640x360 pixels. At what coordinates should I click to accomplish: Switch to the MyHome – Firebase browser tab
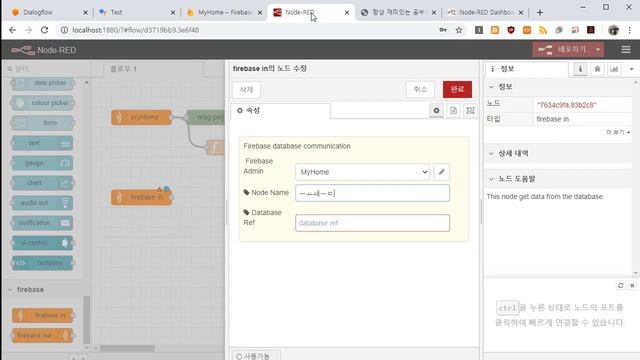click(x=224, y=12)
